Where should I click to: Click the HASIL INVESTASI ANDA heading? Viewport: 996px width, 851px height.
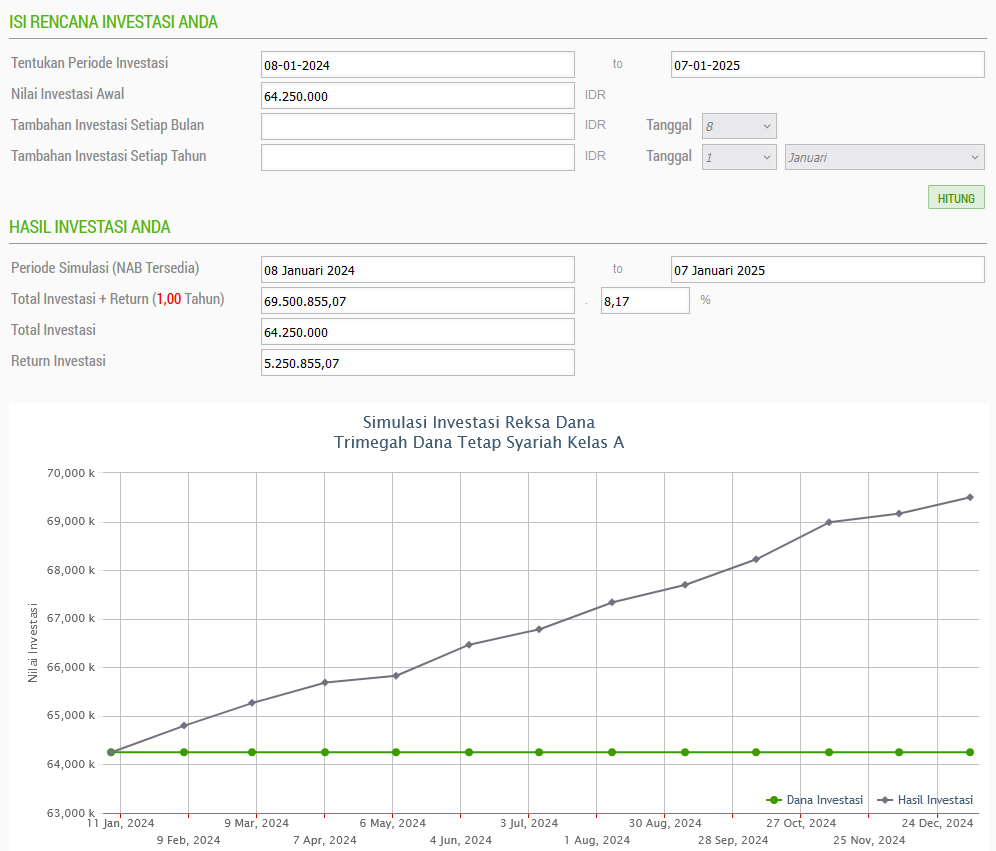tap(90, 227)
